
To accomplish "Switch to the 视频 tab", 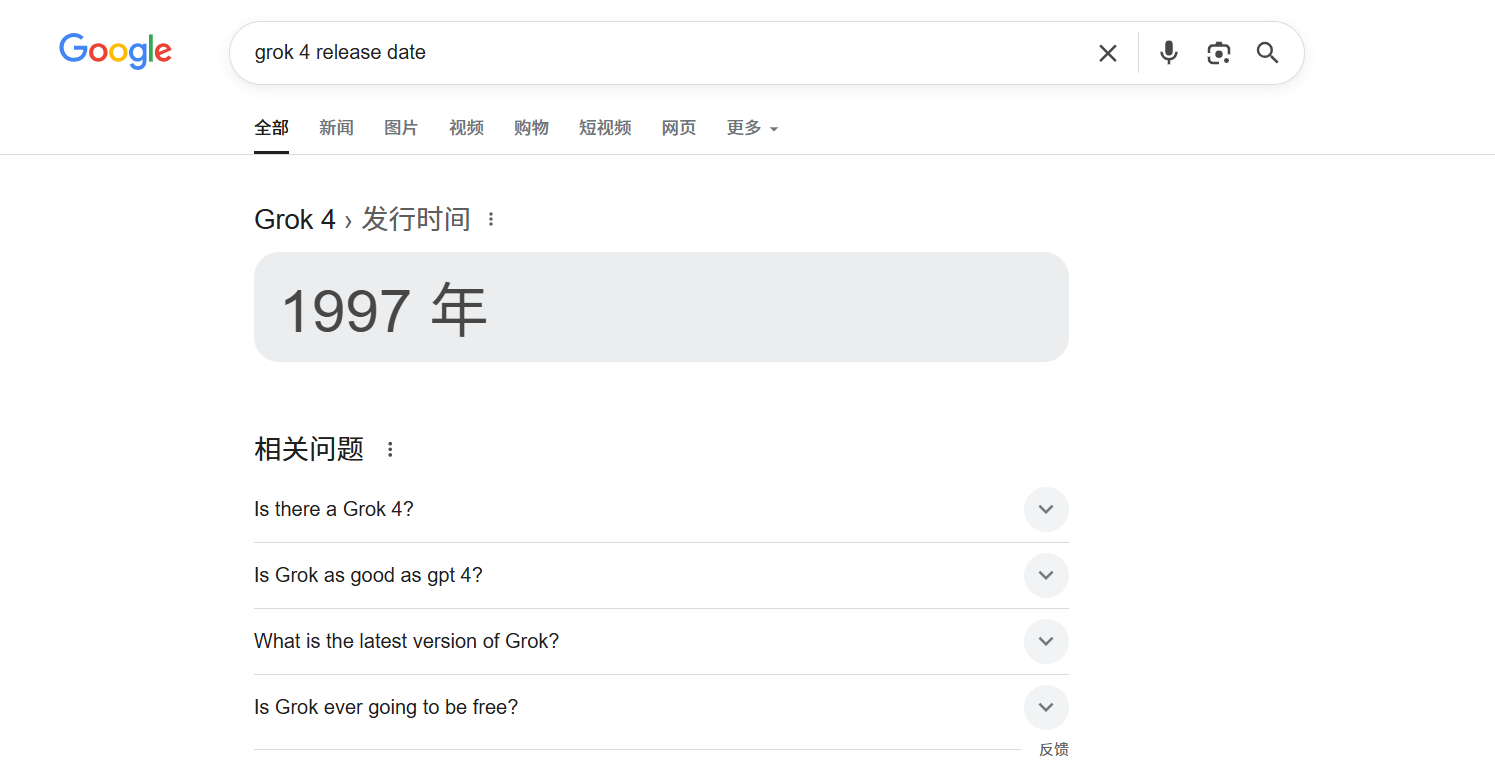I will [466, 128].
